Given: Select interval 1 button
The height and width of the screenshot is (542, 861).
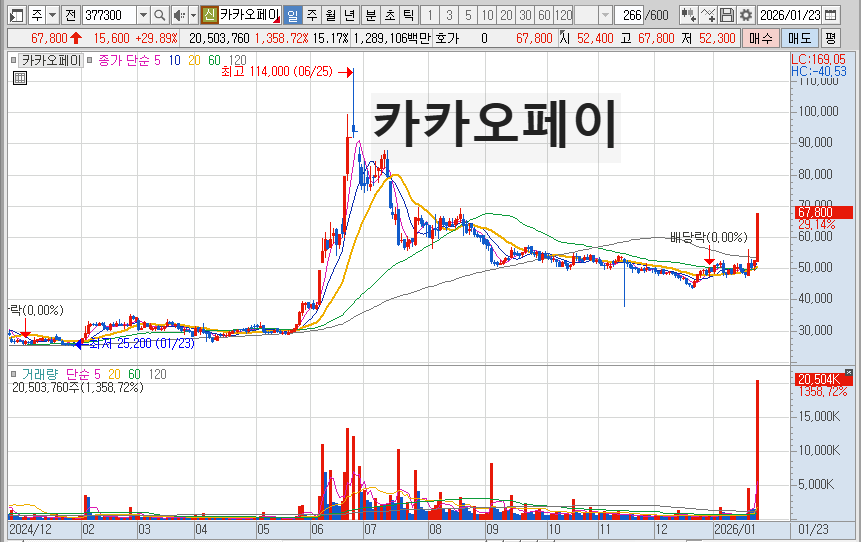Looking at the screenshot, I should tap(430, 15).
